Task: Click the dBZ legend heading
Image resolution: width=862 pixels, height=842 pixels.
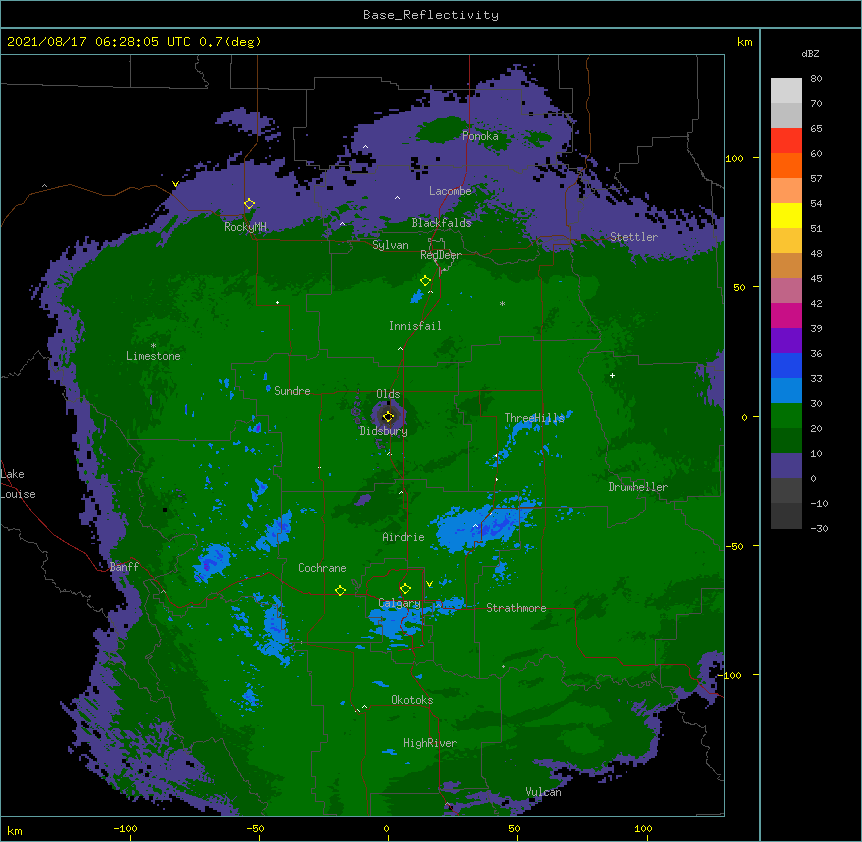Action: (x=810, y=53)
